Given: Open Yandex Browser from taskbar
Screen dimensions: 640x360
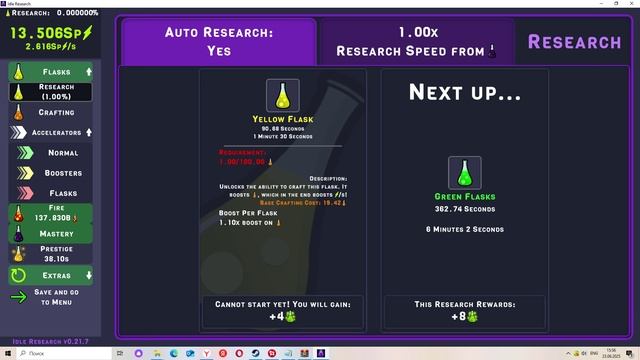Looking at the screenshot, I should (x=207, y=353).
